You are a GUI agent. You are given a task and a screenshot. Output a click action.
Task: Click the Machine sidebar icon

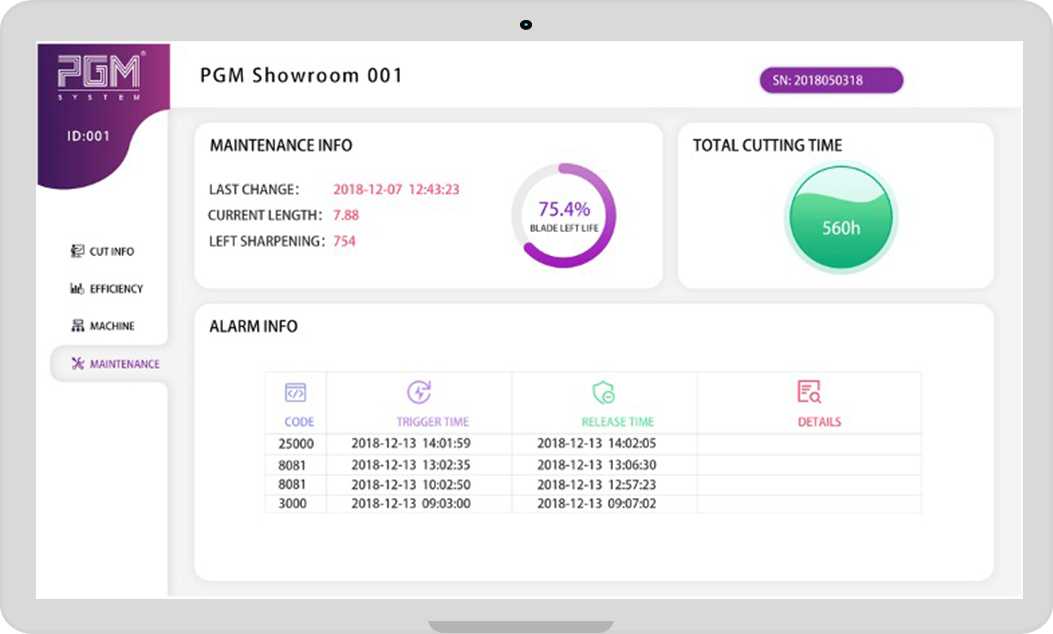(78, 326)
